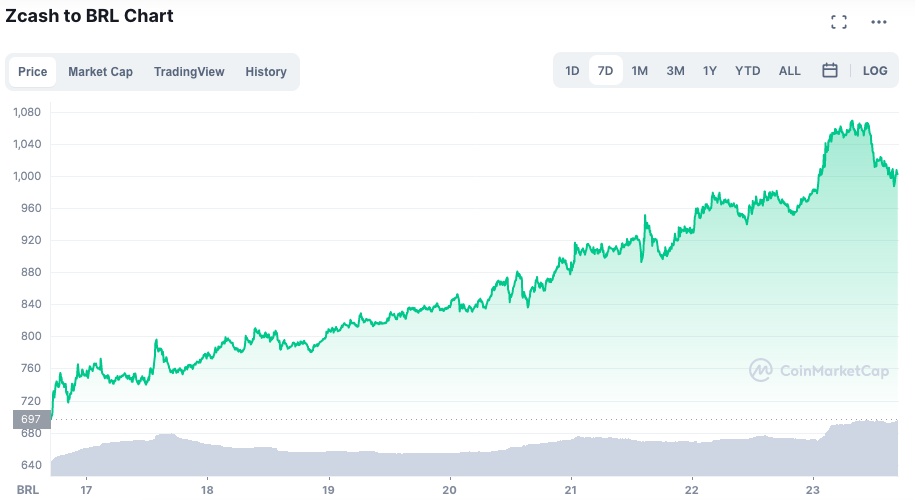The image size is (915, 500).
Task: Open the three-dot more options menu
Action: click(x=879, y=22)
